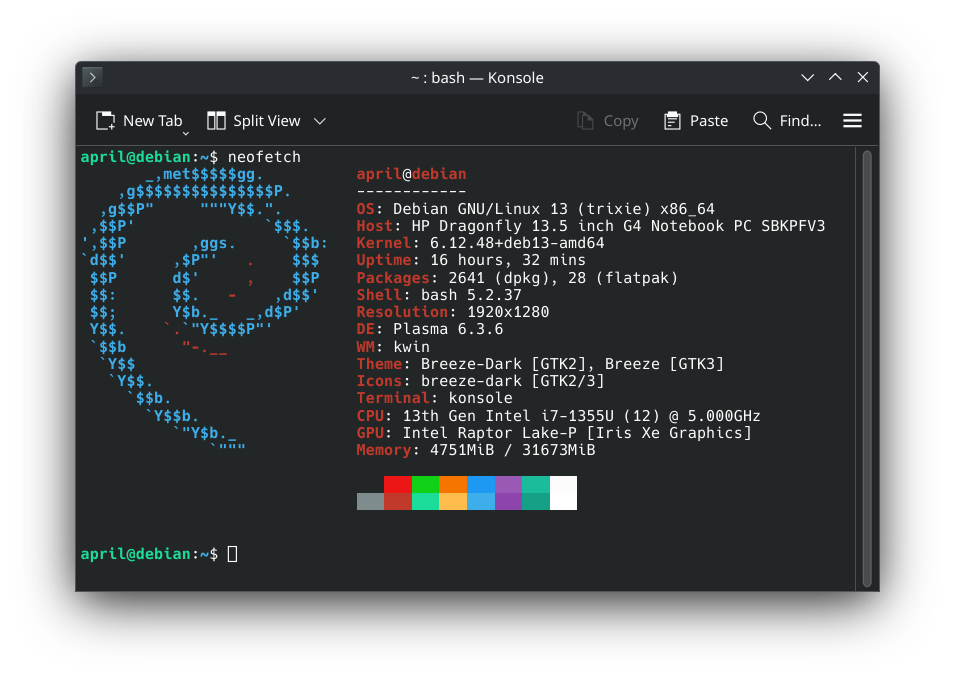Open the New Tab dropdown arrow

click(x=186, y=133)
